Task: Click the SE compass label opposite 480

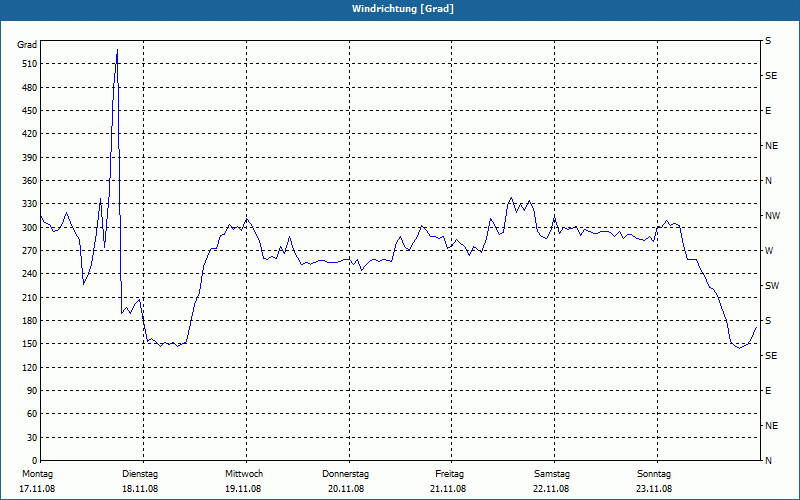Action: pyautogui.click(x=771, y=76)
